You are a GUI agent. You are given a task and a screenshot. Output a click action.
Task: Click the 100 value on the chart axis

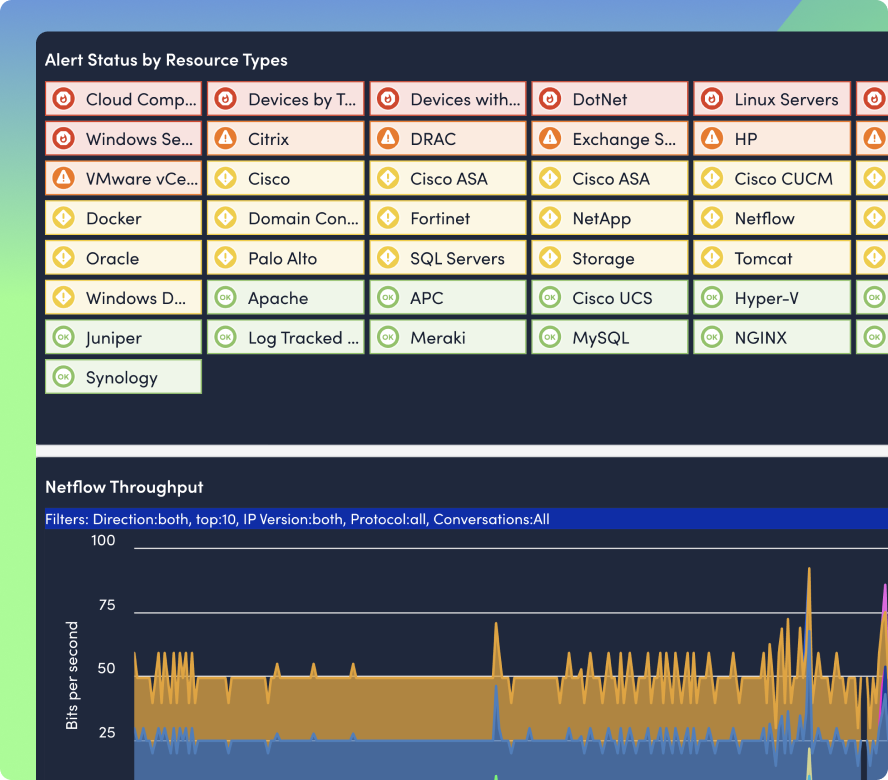(x=103, y=540)
